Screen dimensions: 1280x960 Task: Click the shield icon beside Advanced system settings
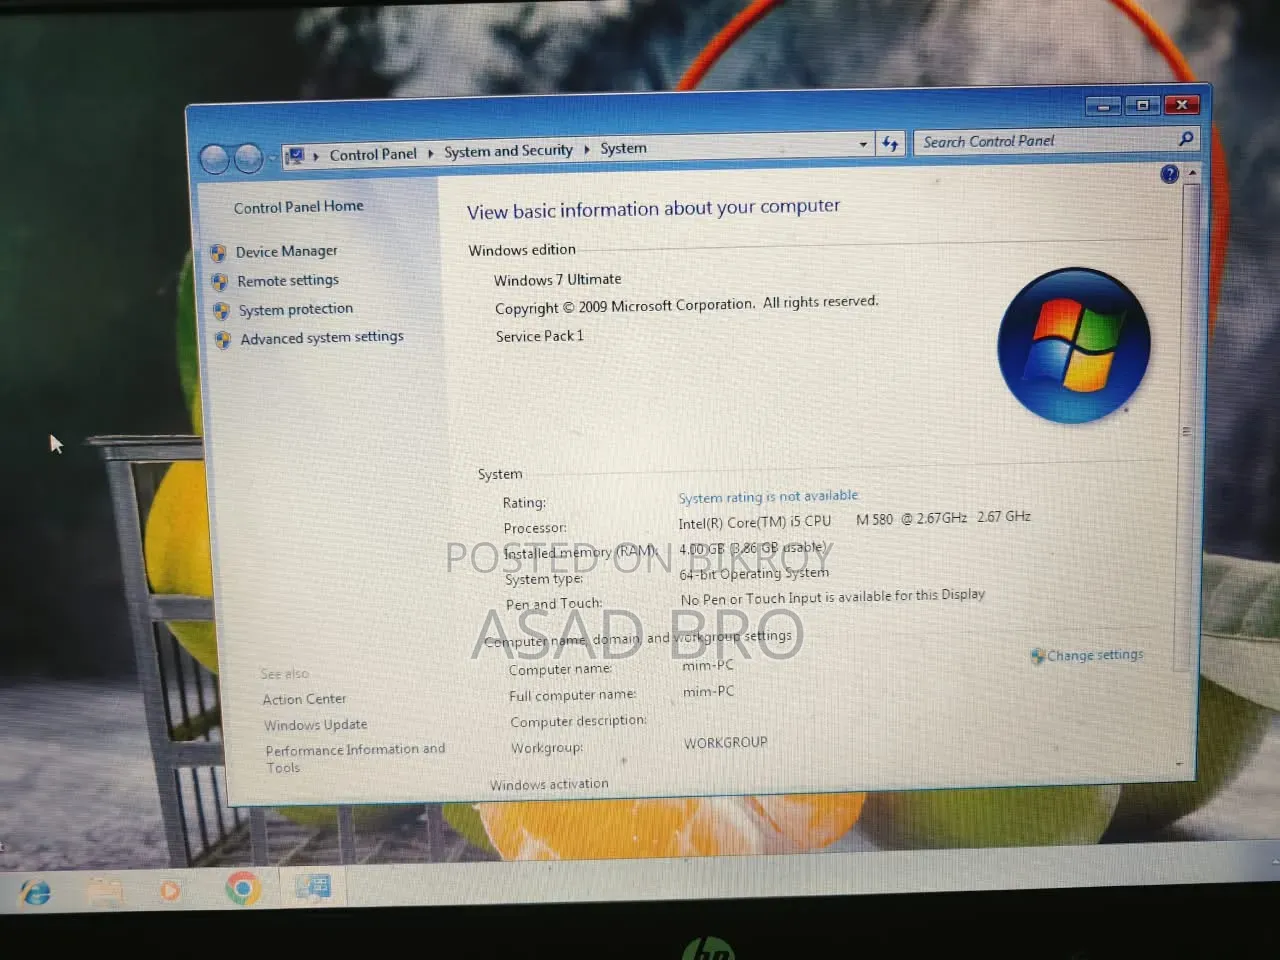point(222,340)
